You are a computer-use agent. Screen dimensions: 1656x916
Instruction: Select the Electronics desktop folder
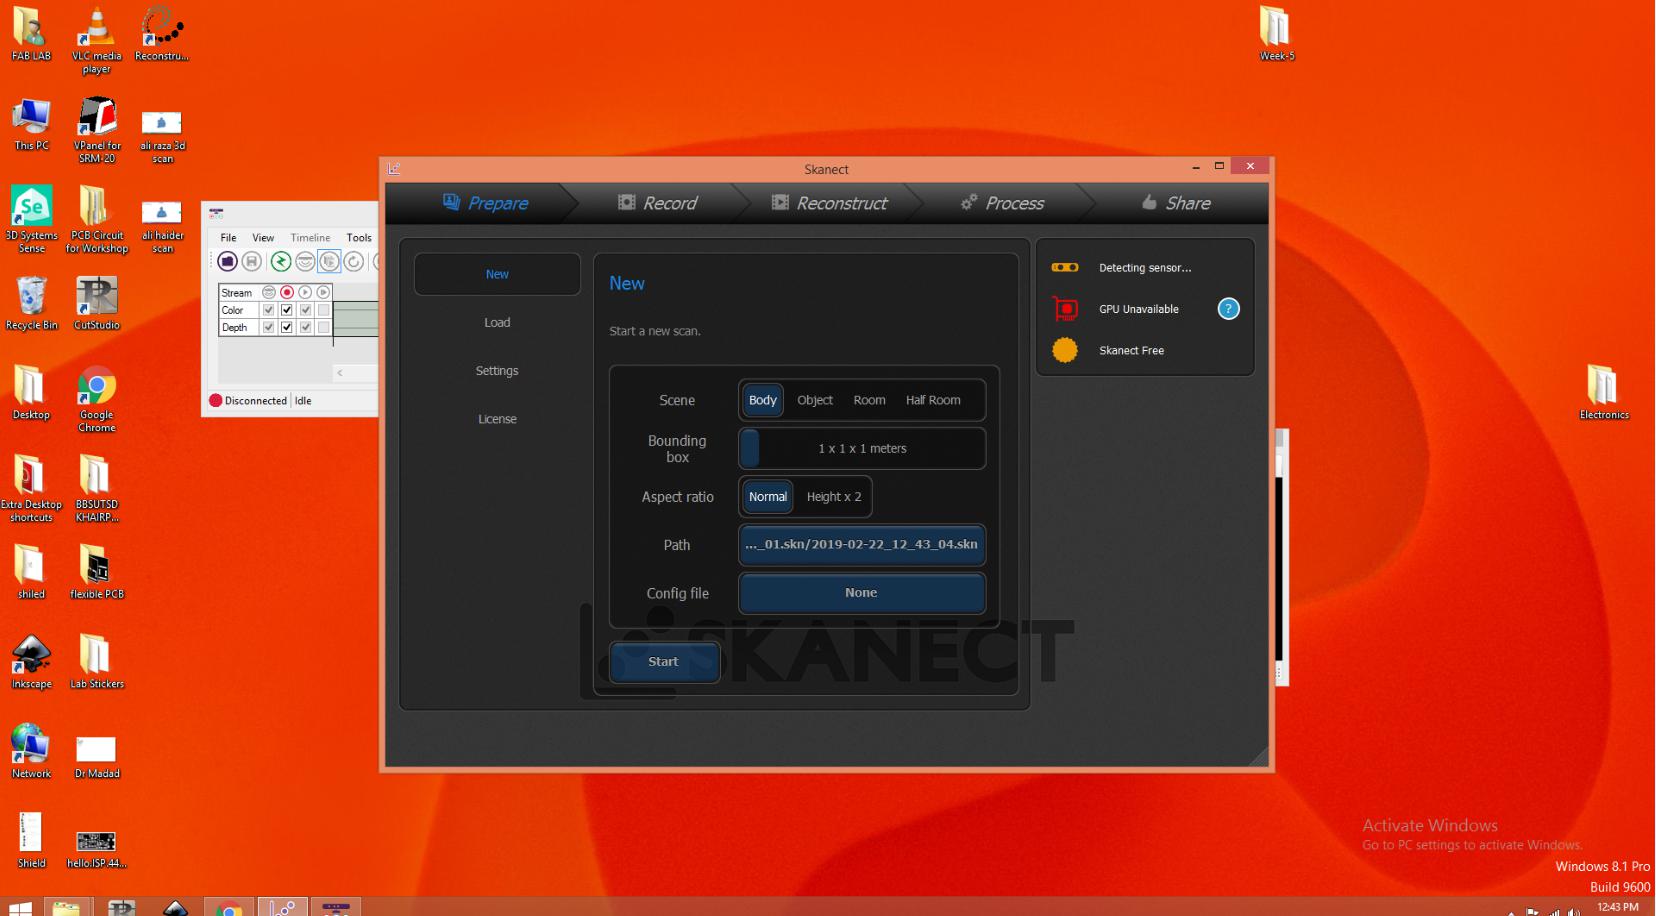point(1604,392)
